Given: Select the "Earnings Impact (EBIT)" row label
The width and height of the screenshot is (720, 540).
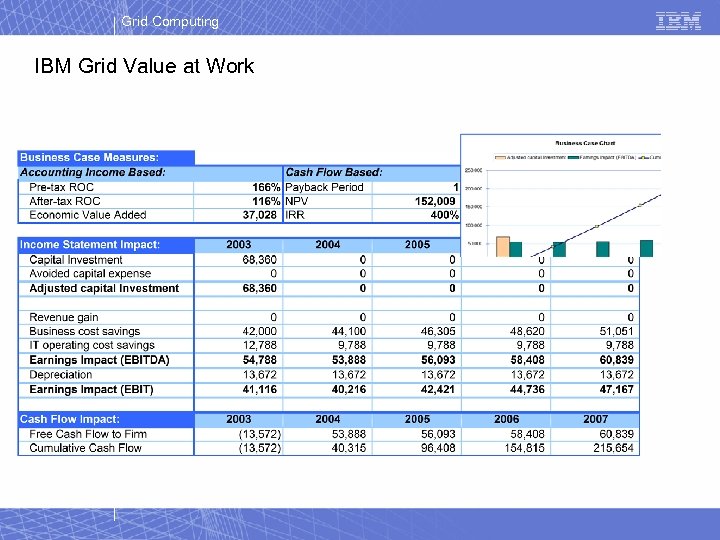Looking at the screenshot, I should pyautogui.click(x=91, y=389).
